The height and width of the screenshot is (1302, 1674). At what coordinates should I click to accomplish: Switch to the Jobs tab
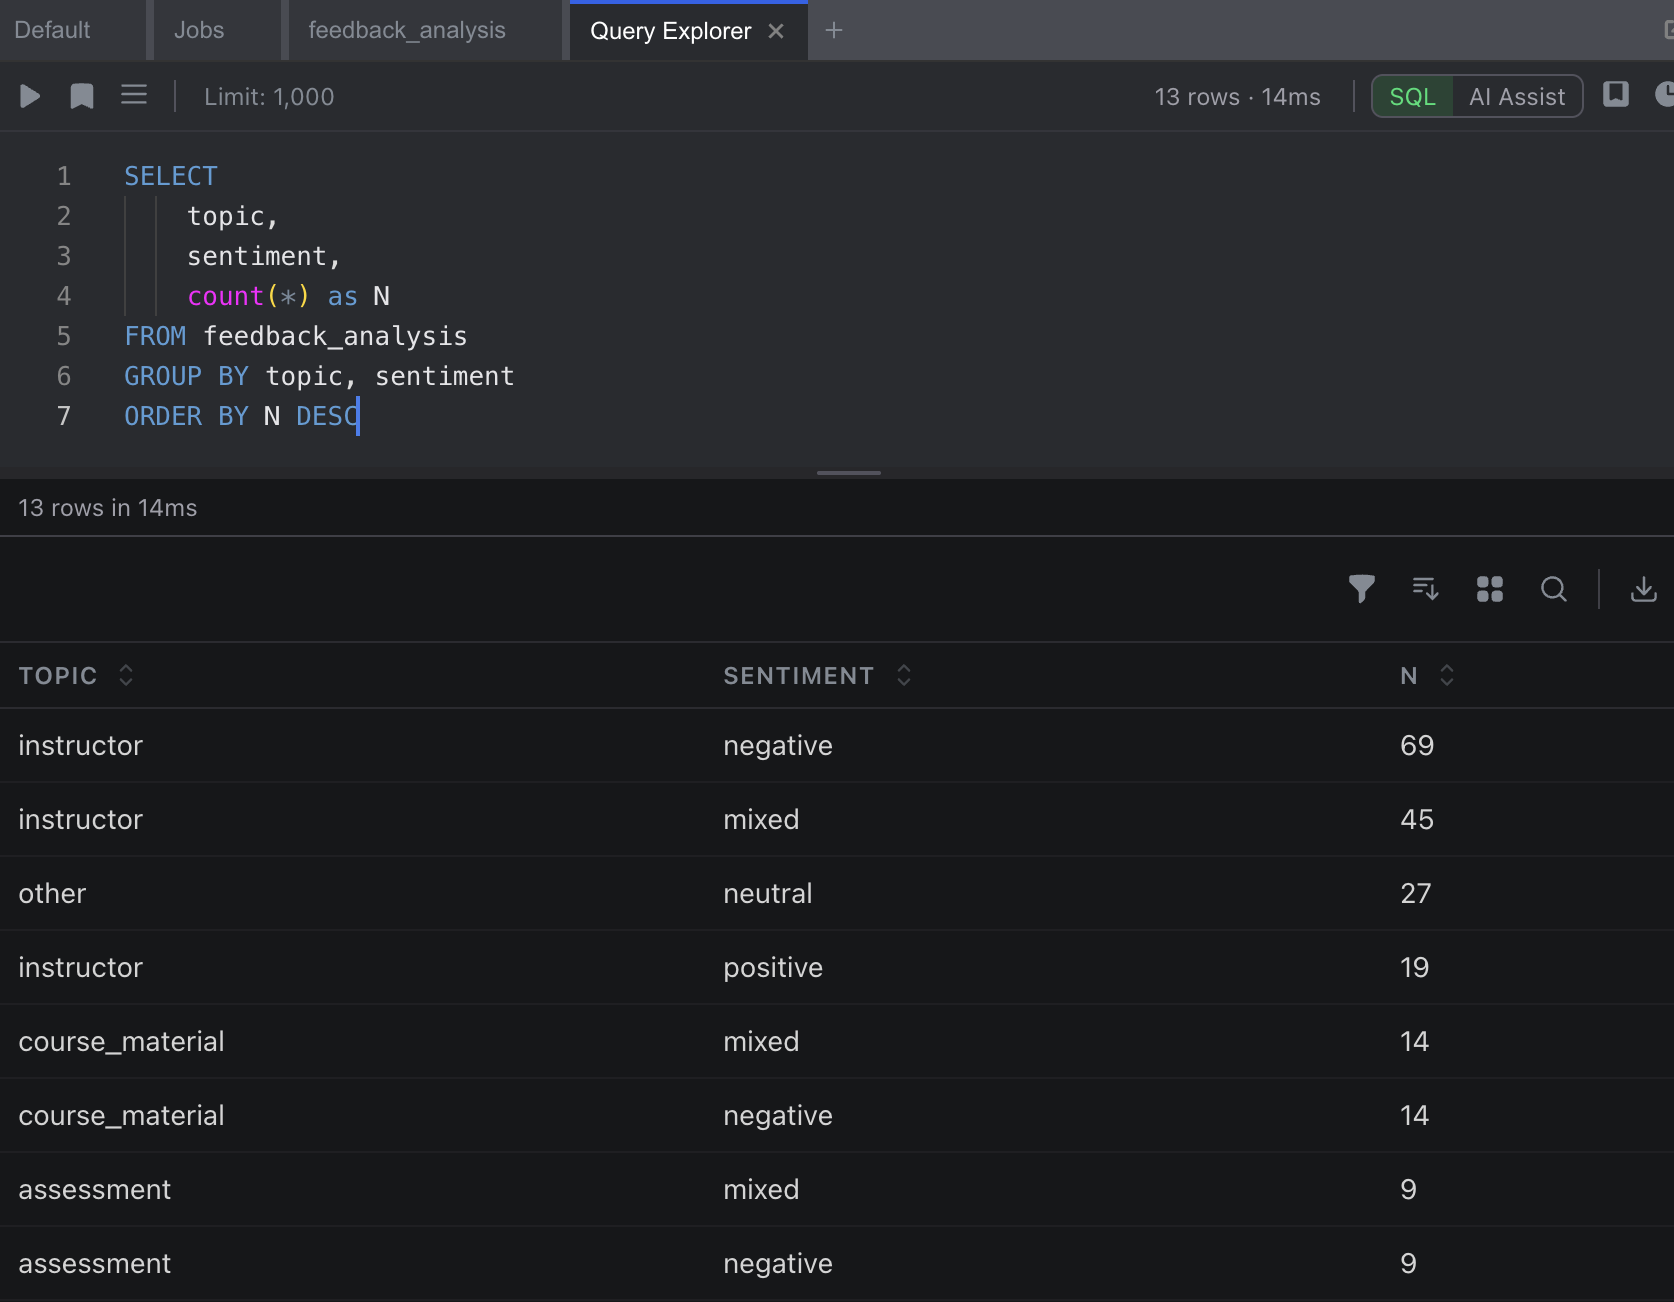[x=199, y=30]
